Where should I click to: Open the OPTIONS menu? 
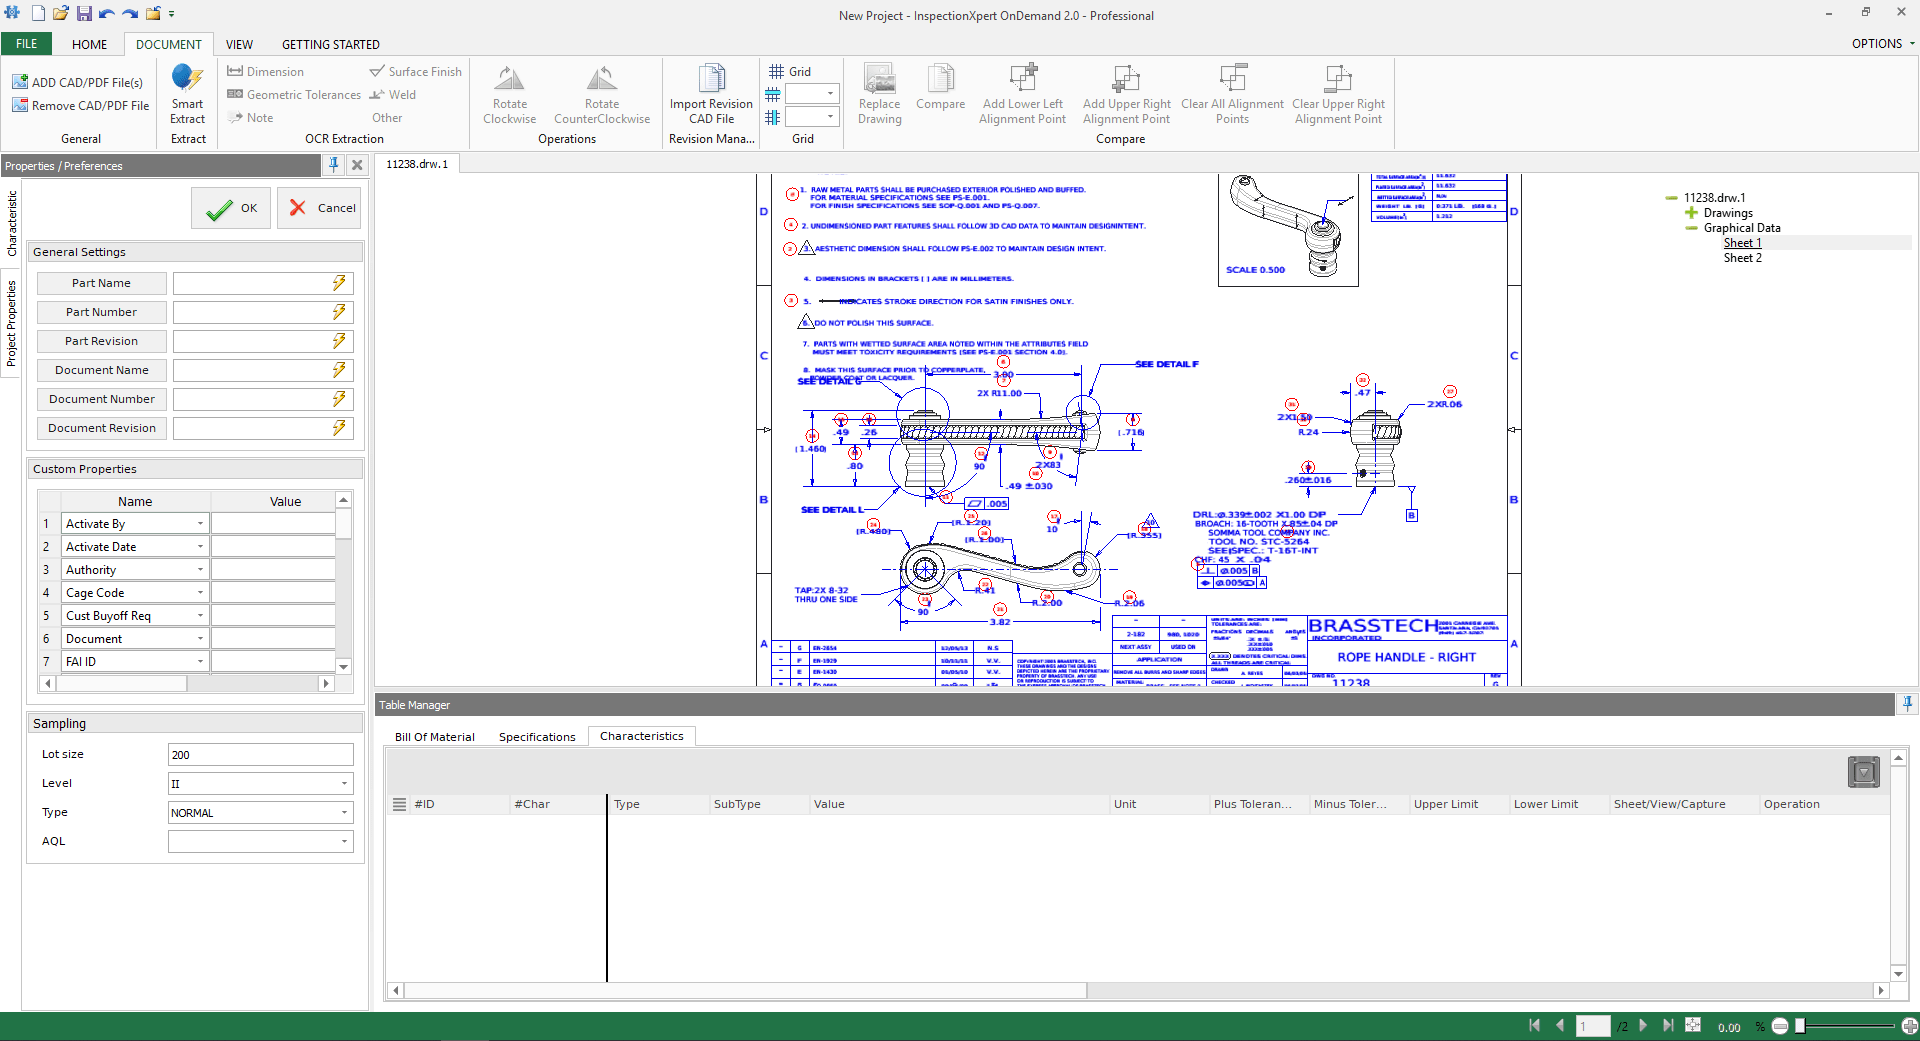tap(1880, 43)
